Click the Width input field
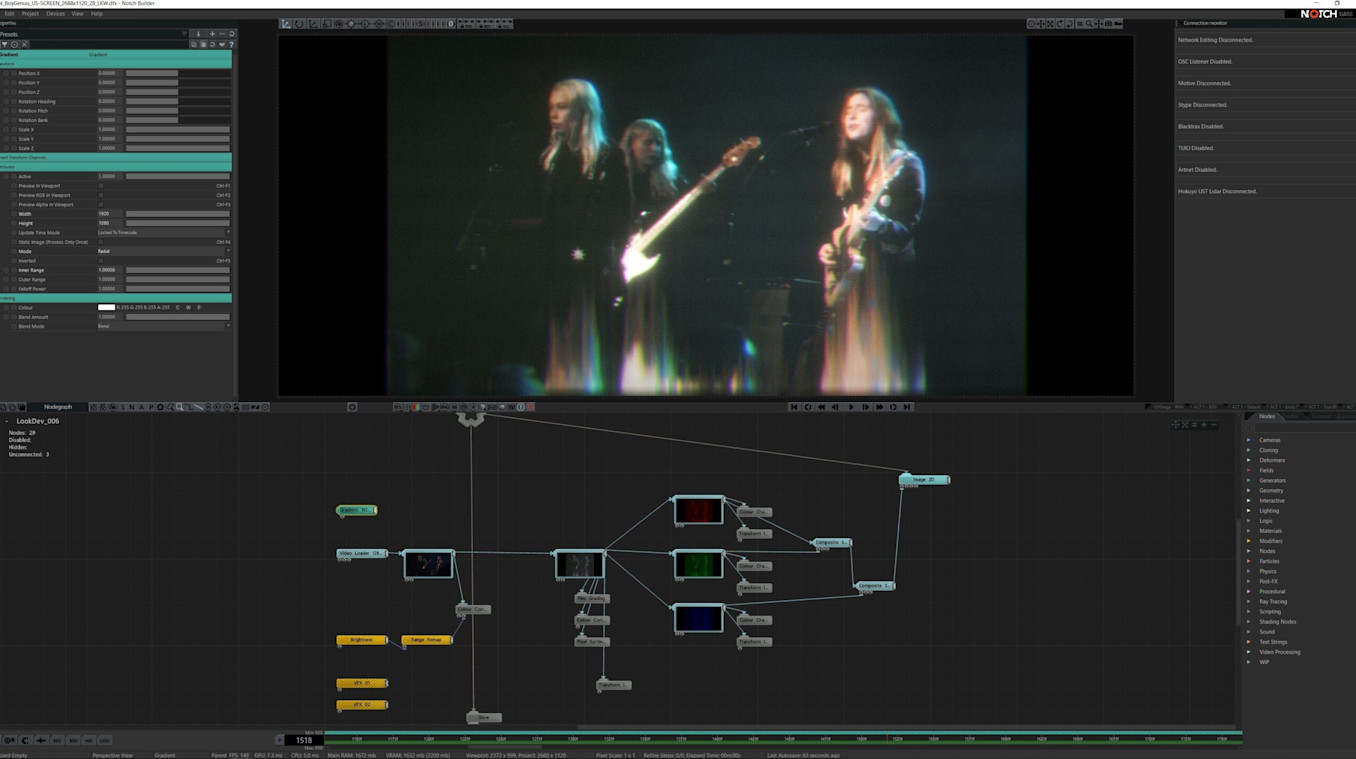The image size is (1356, 759). click(x=109, y=214)
